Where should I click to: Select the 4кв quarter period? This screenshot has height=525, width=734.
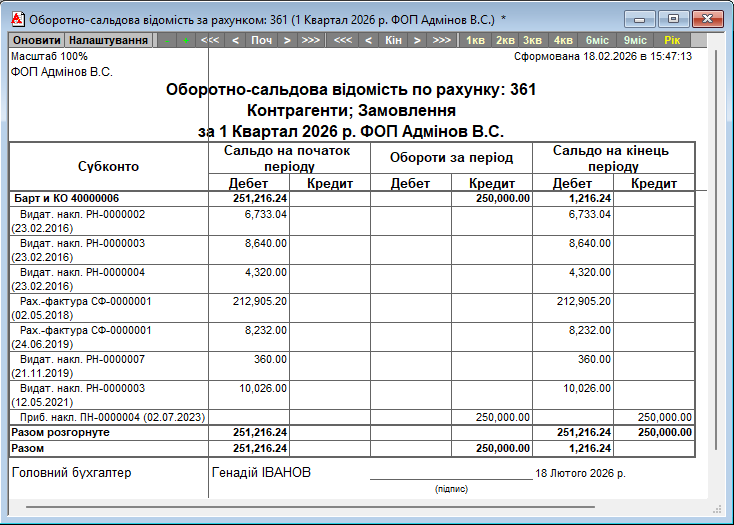[564, 40]
